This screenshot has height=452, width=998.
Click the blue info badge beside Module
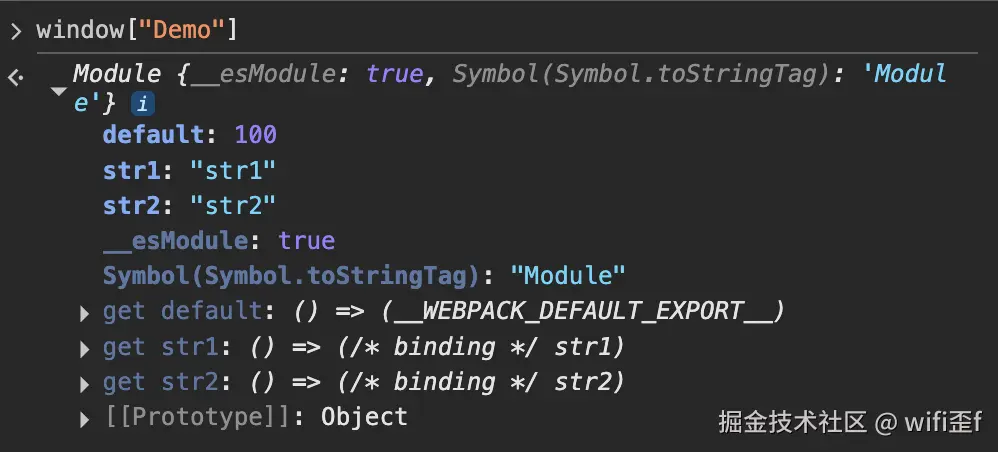click(x=143, y=103)
